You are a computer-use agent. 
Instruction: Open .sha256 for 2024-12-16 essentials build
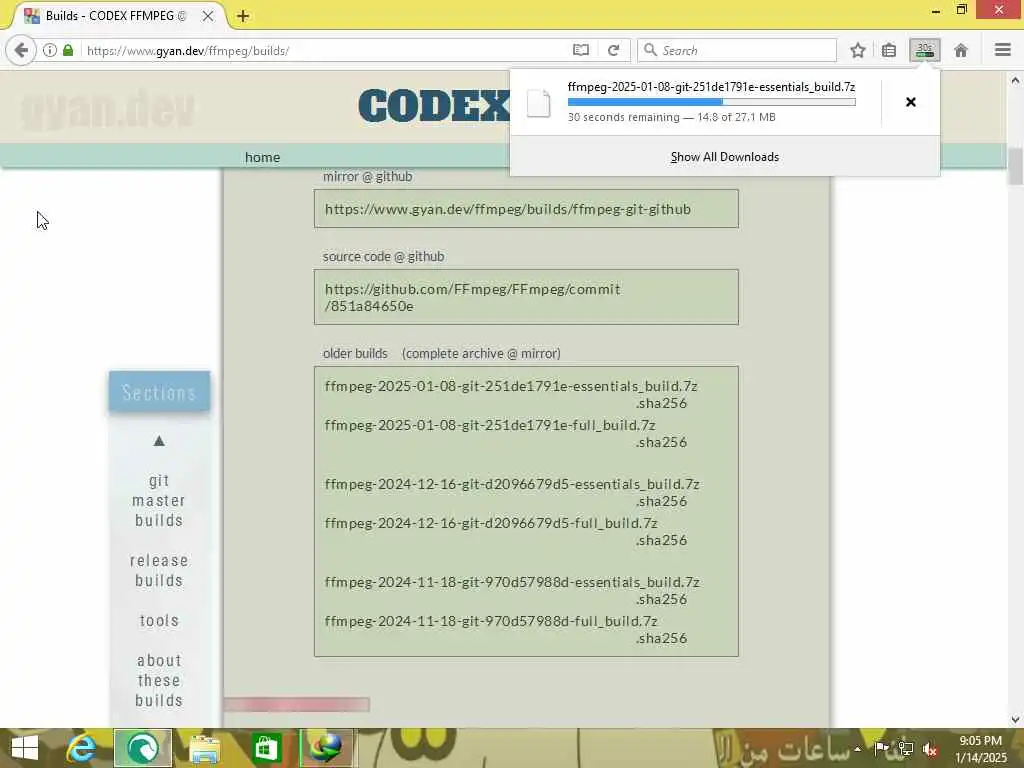point(661,501)
